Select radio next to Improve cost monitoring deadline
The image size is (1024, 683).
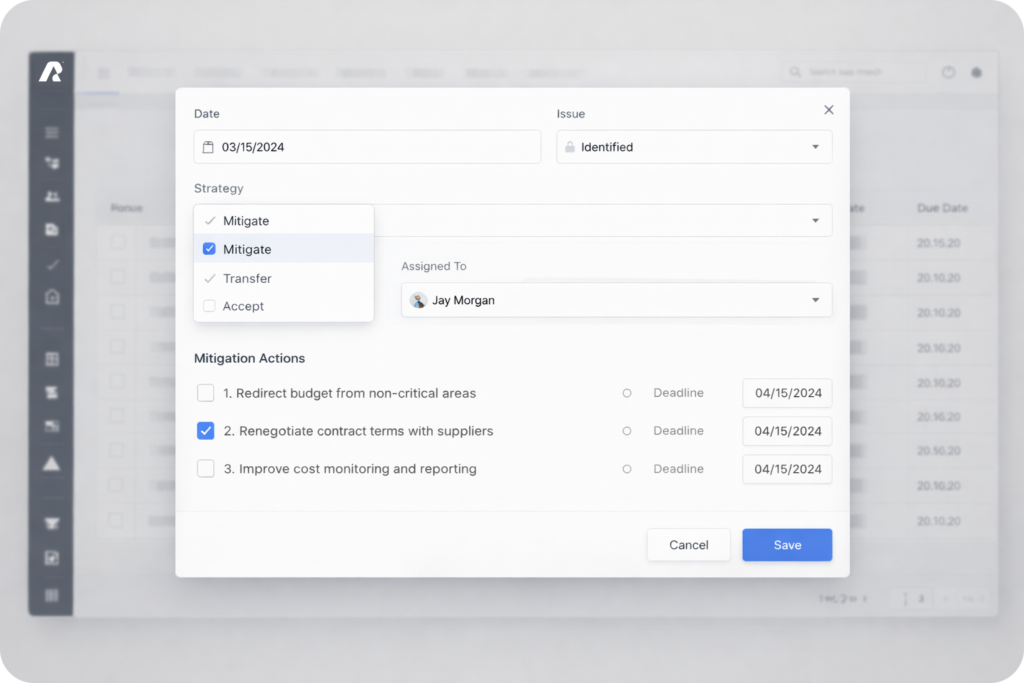[x=627, y=469]
